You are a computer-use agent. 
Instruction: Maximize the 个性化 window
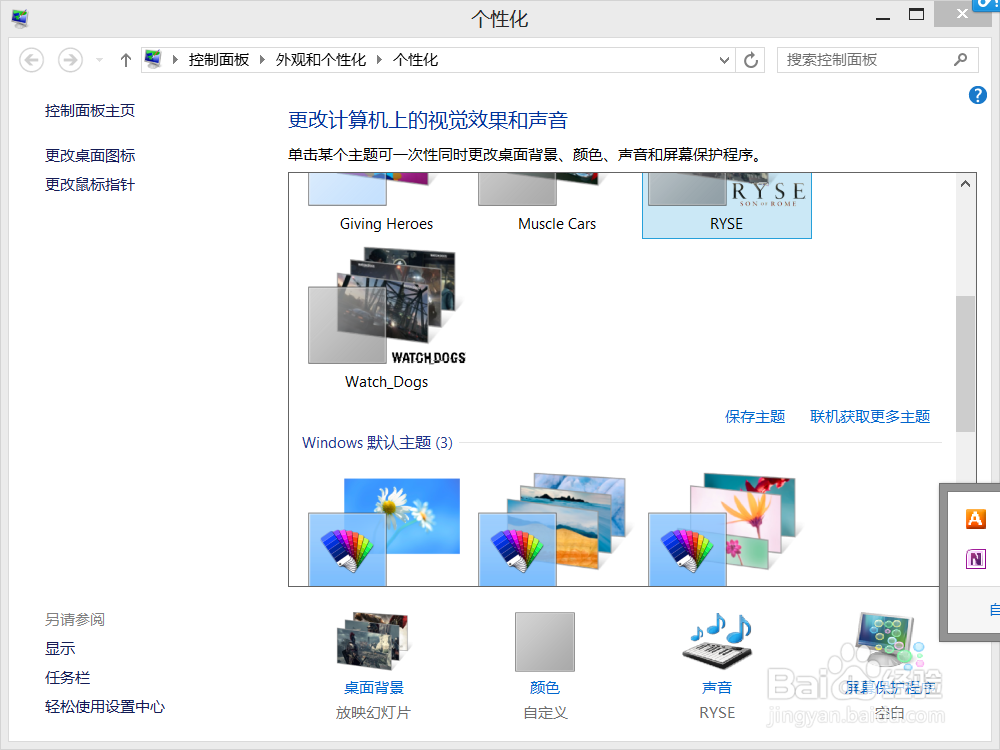[x=916, y=15]
